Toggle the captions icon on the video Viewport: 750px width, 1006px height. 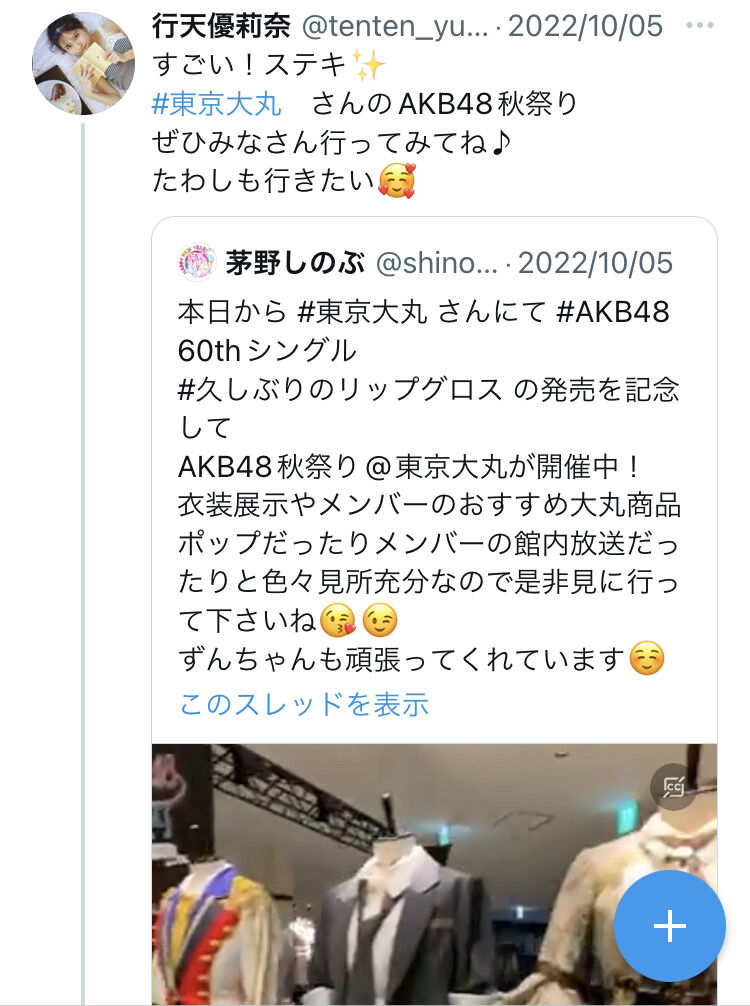674,786
